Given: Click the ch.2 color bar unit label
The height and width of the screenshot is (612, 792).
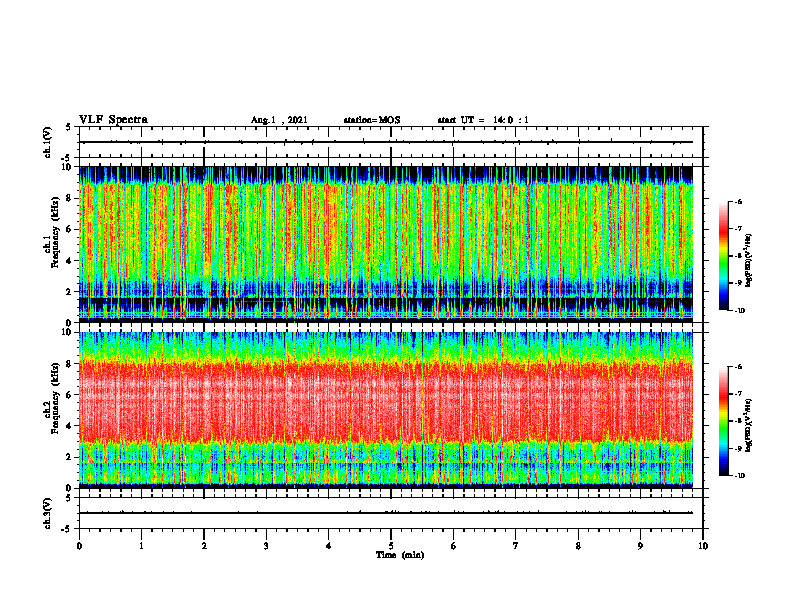Looking at the screenshot, I should click(x=749, y=425).
